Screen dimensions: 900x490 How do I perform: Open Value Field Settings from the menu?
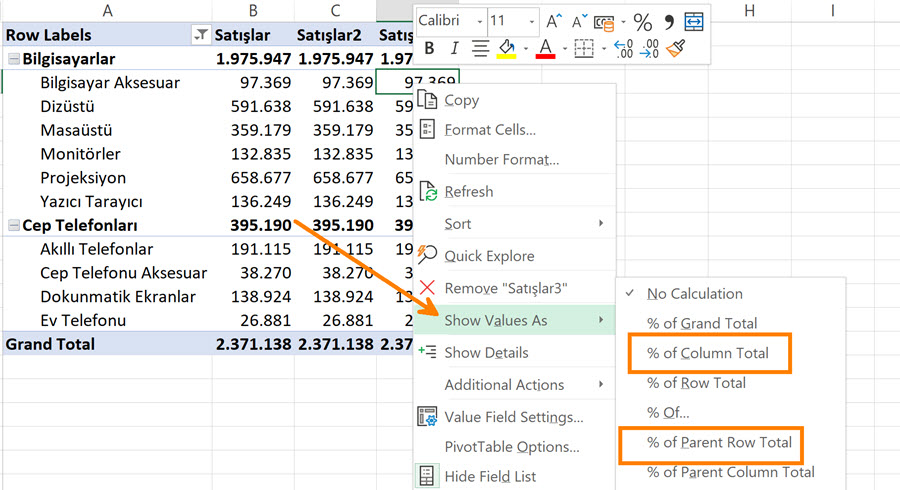[x=514, y=417]
